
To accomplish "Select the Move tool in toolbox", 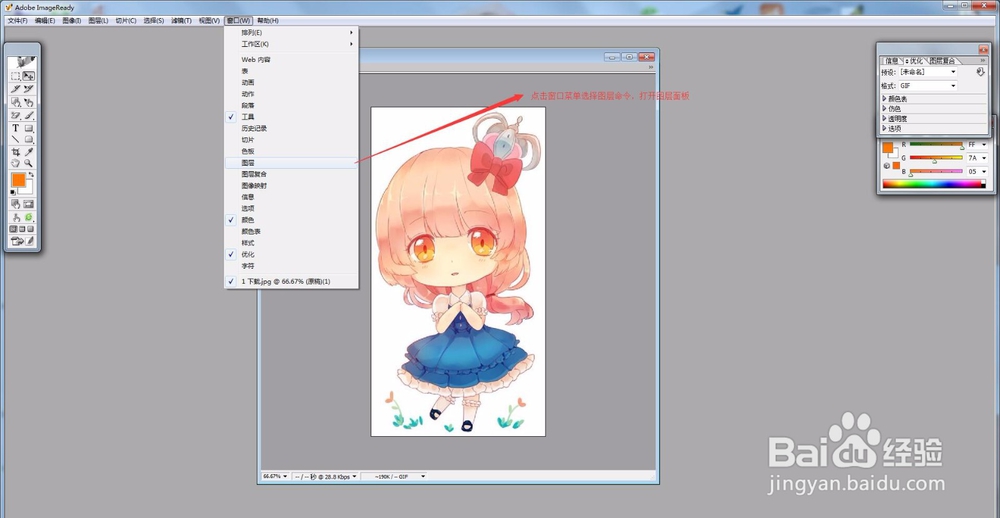I will point(29,76).
